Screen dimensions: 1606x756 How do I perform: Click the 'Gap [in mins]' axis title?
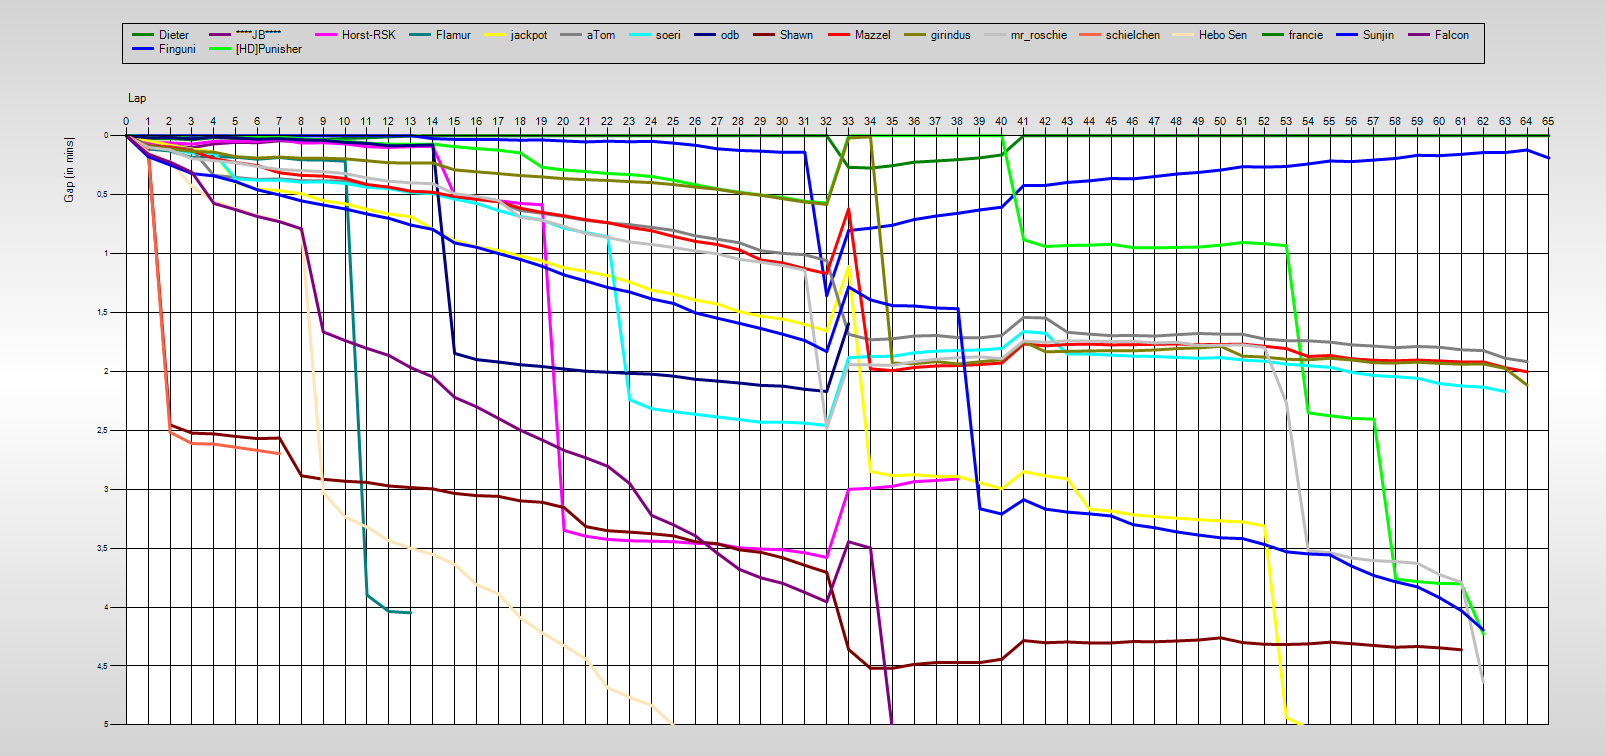point(69,169)
